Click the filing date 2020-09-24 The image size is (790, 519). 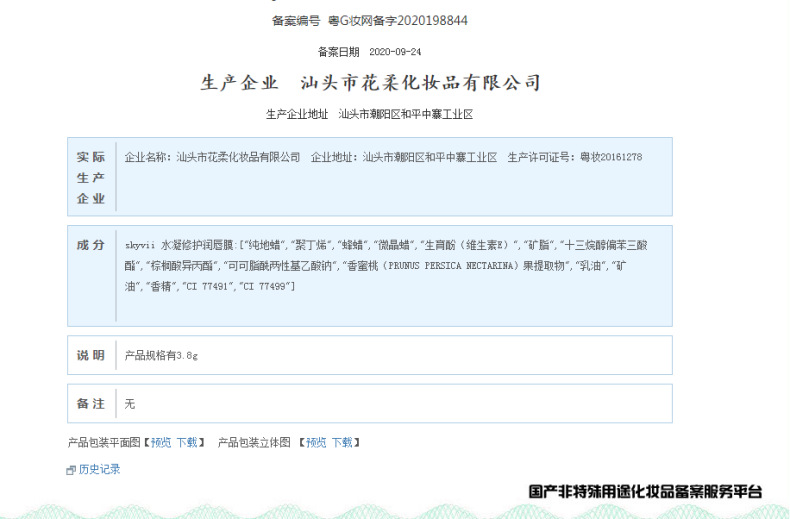(395, 52)
